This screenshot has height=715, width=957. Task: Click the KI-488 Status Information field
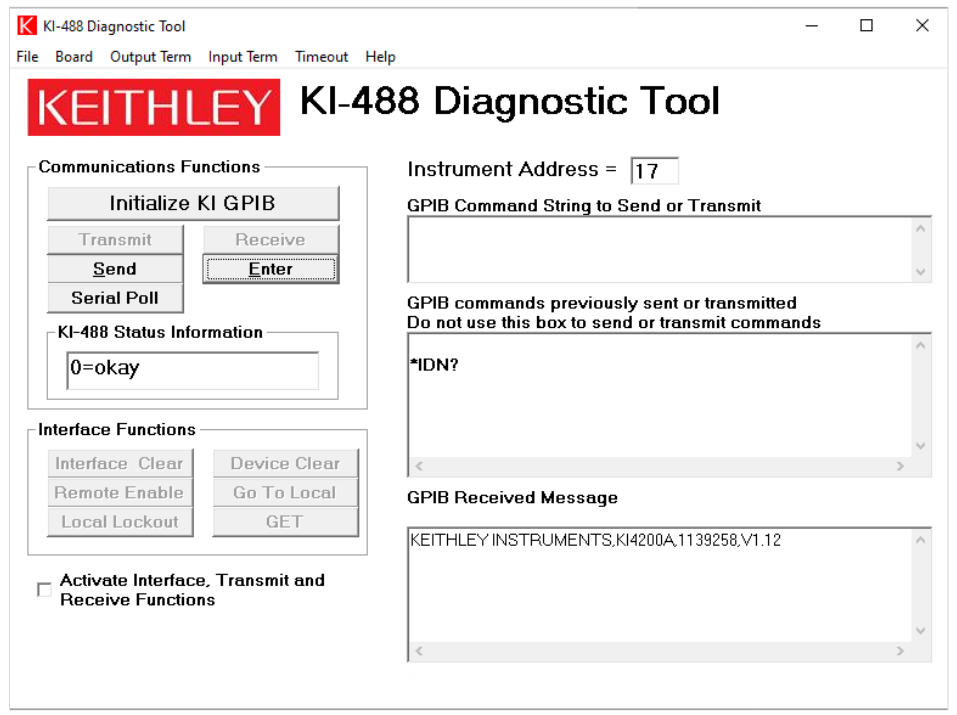click(x=192, y=369)
